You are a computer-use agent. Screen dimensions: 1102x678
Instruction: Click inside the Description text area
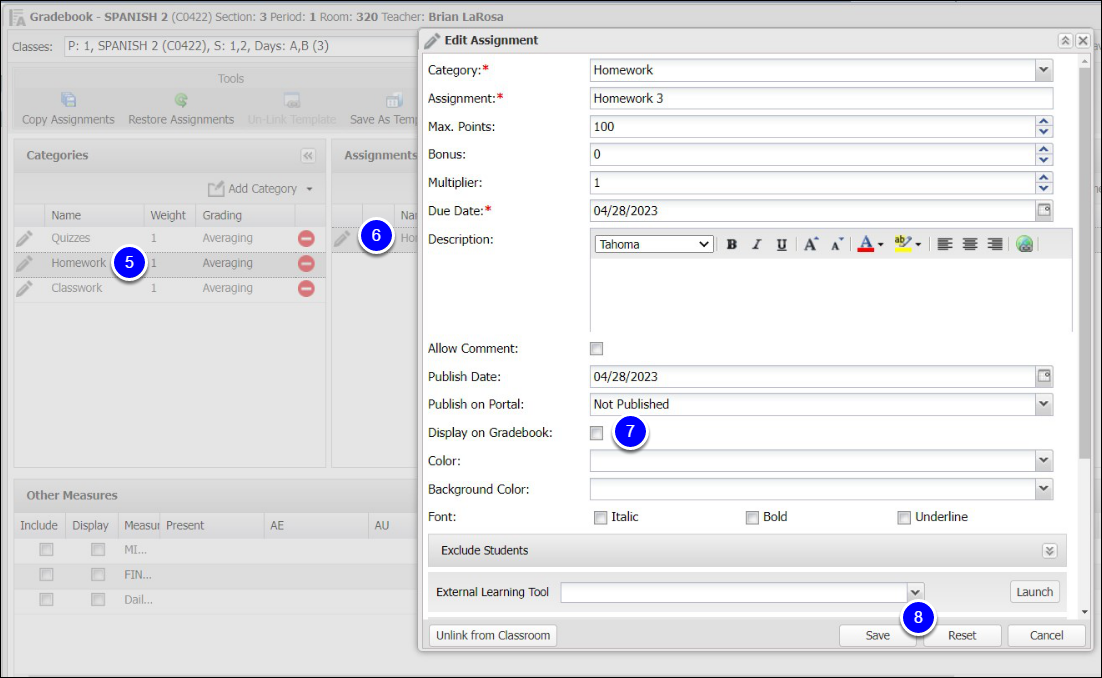click(831, 295)
